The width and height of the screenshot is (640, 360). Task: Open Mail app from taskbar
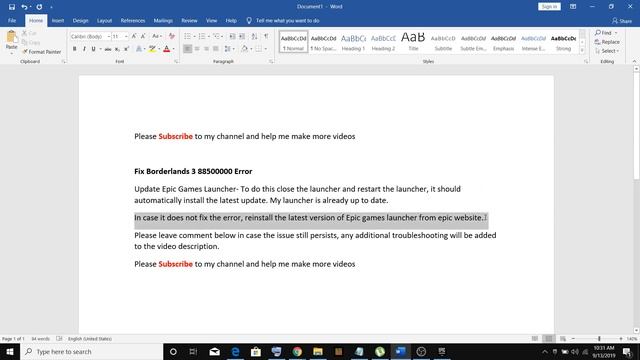[215, 351]
